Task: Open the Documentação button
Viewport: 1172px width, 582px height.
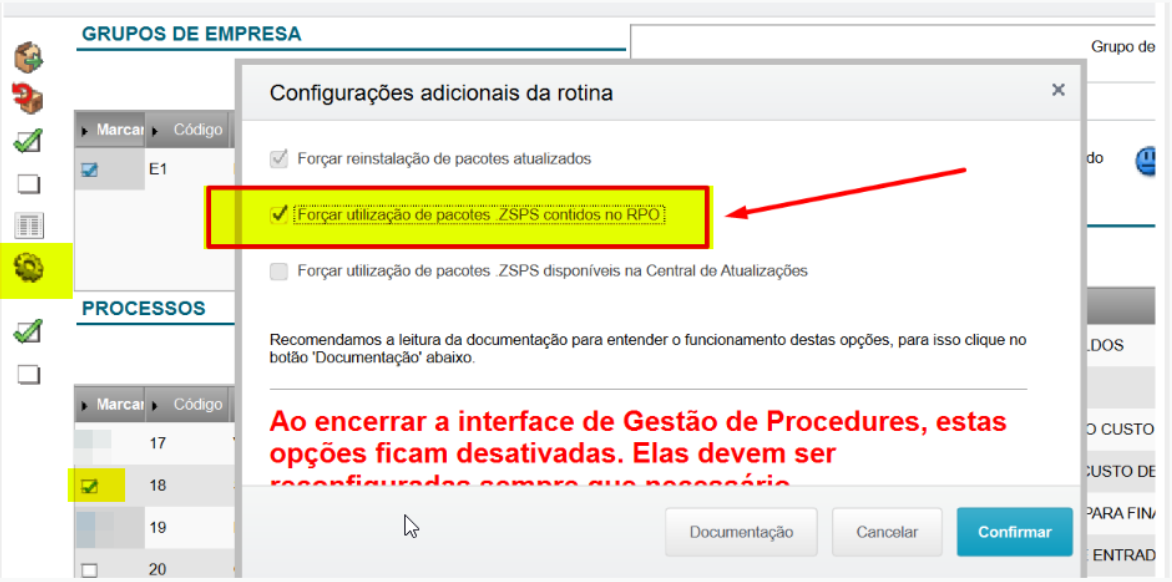Action: coord(741,532)
